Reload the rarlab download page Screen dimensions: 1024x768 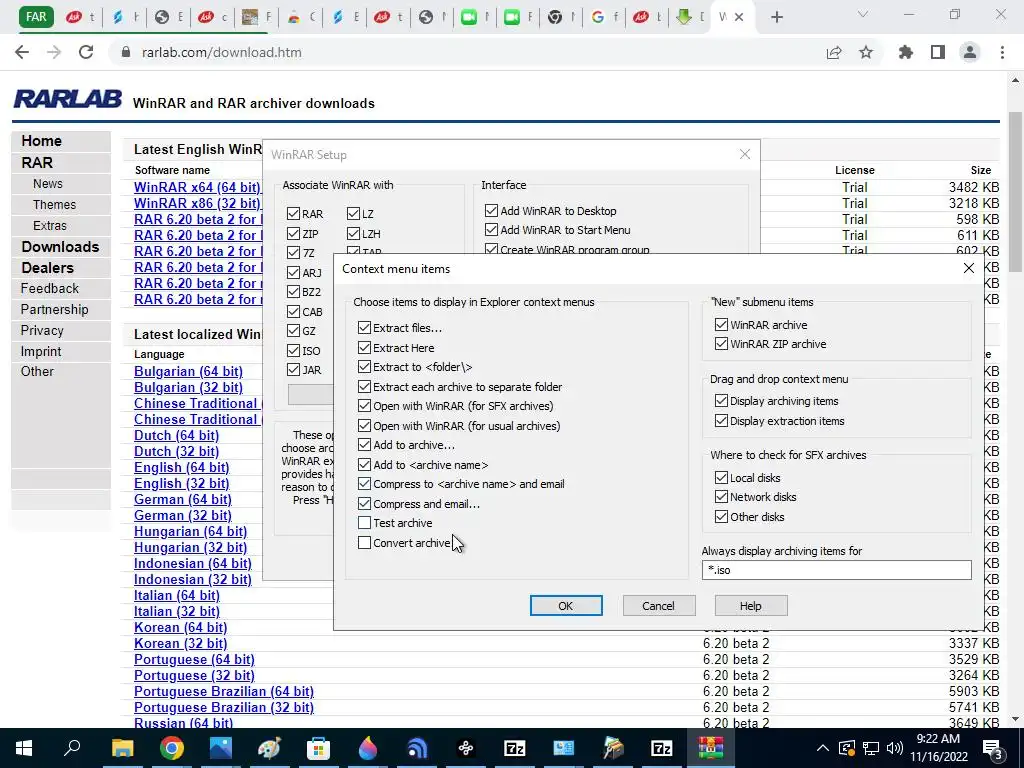click(86, 52)
